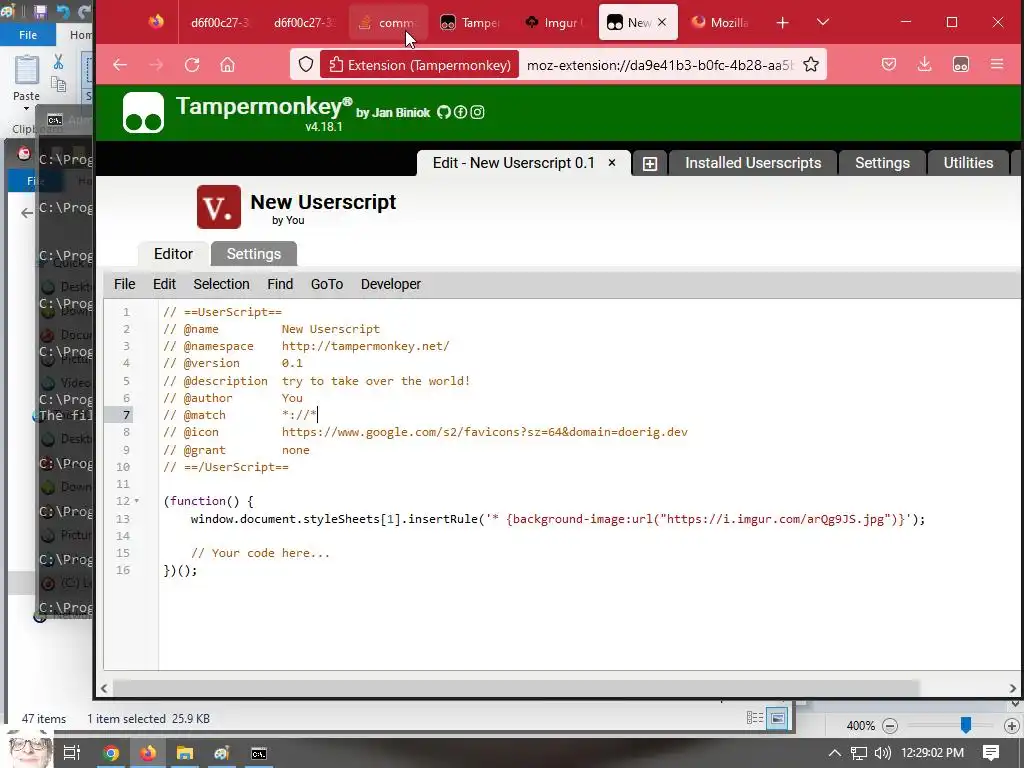The width and height of the screenshot is (1024, 768).
Task: Create a new userscript with plus tab
Action: (650, 163)
